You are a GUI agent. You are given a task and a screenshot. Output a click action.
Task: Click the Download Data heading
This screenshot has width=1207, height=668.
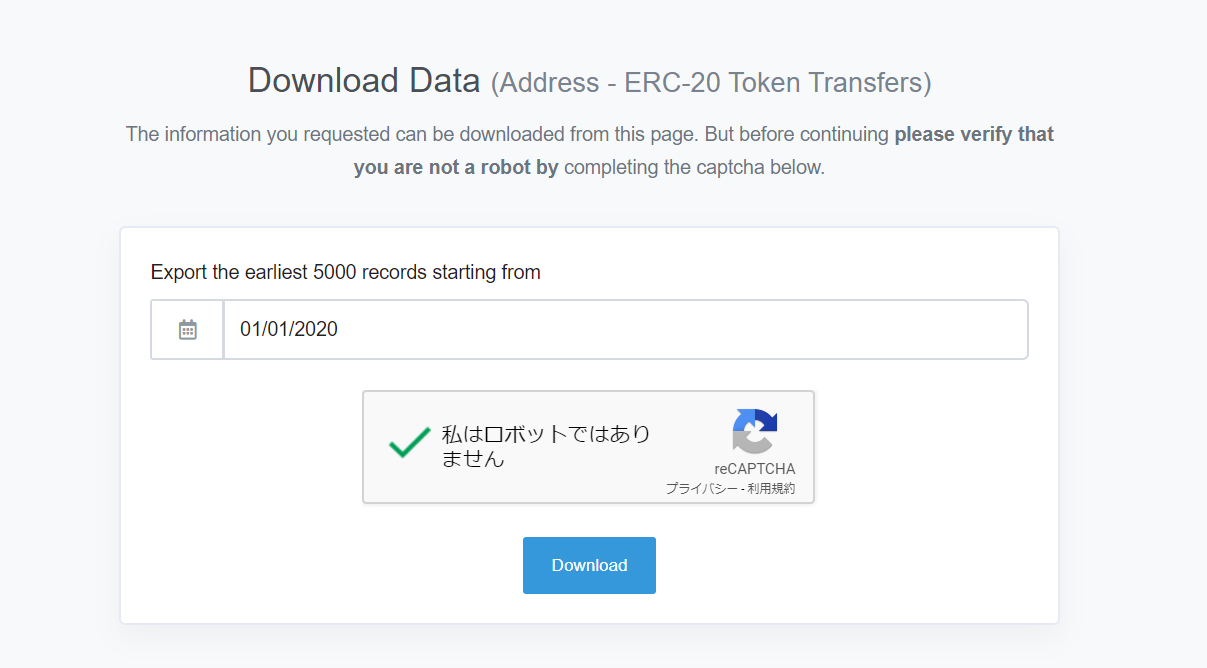pos(364,81)
